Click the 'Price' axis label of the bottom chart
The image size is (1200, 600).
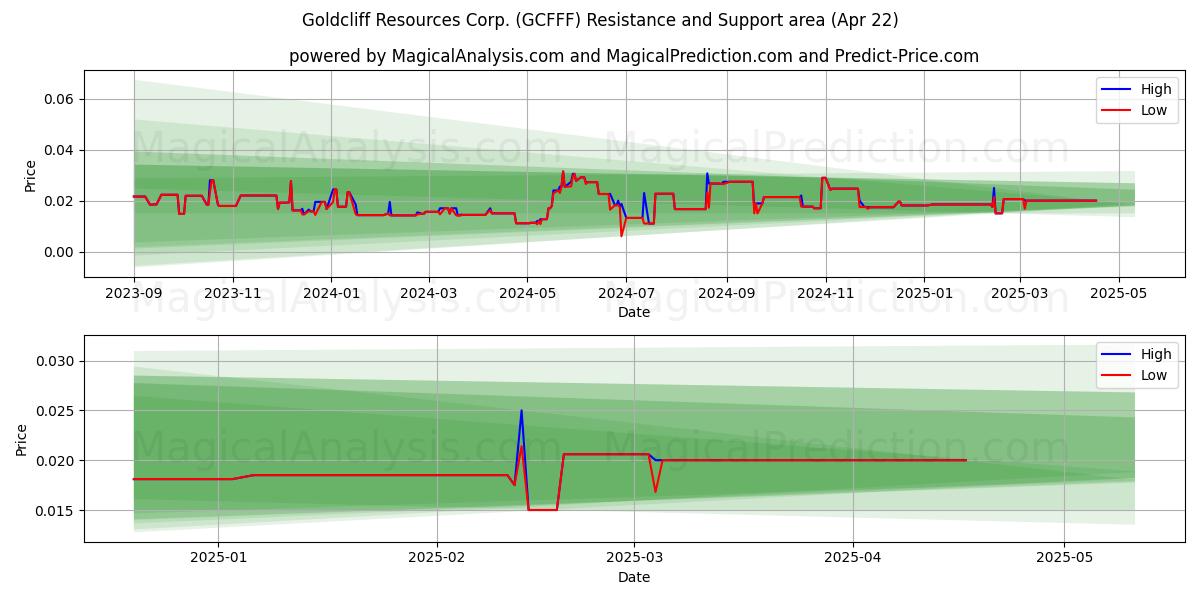tap(22, 439)
